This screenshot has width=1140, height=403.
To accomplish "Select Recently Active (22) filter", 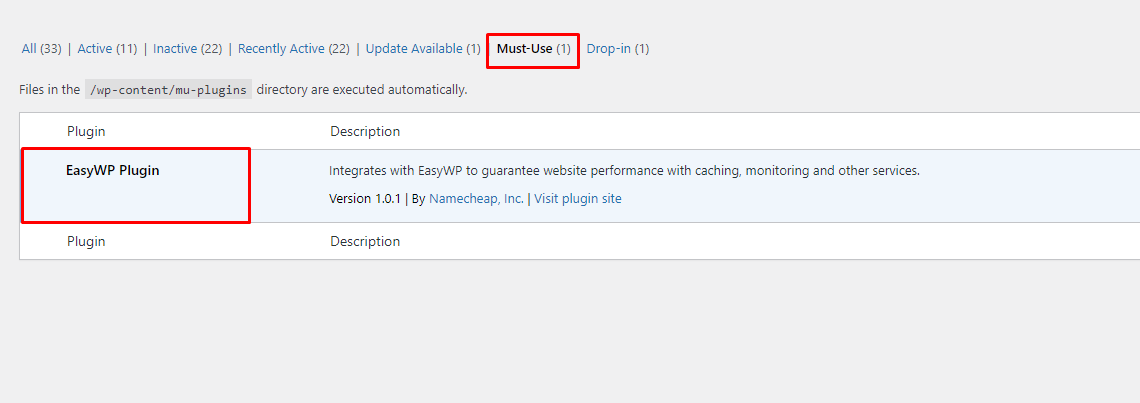I will (x=294, y=49).
